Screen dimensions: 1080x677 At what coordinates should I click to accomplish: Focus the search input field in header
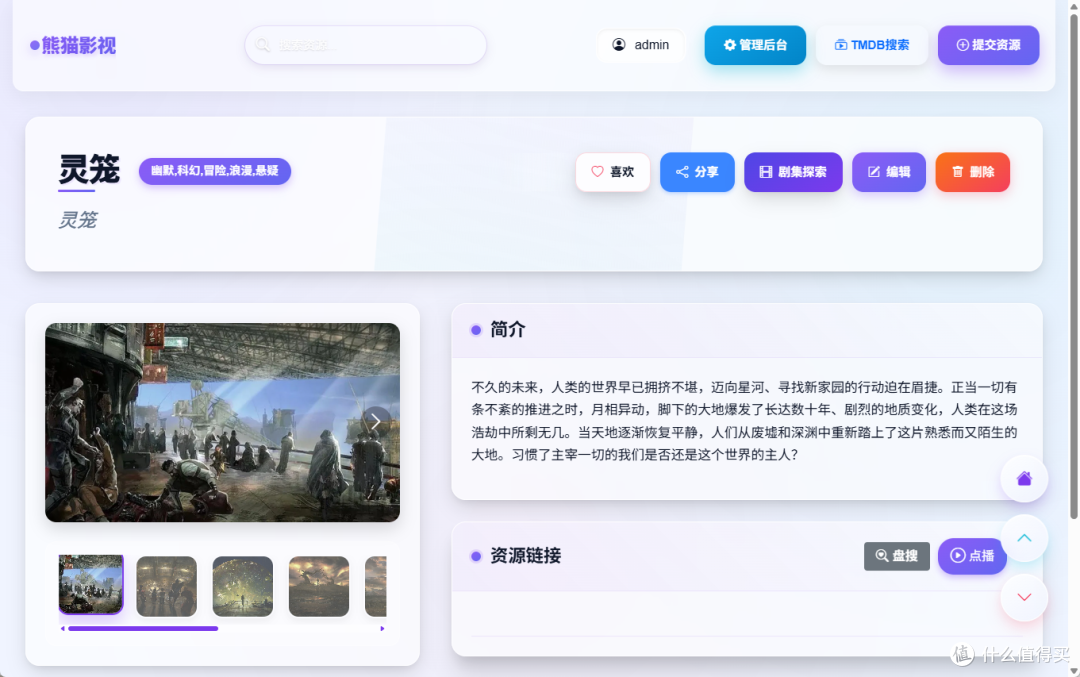[x=366, y=45]
